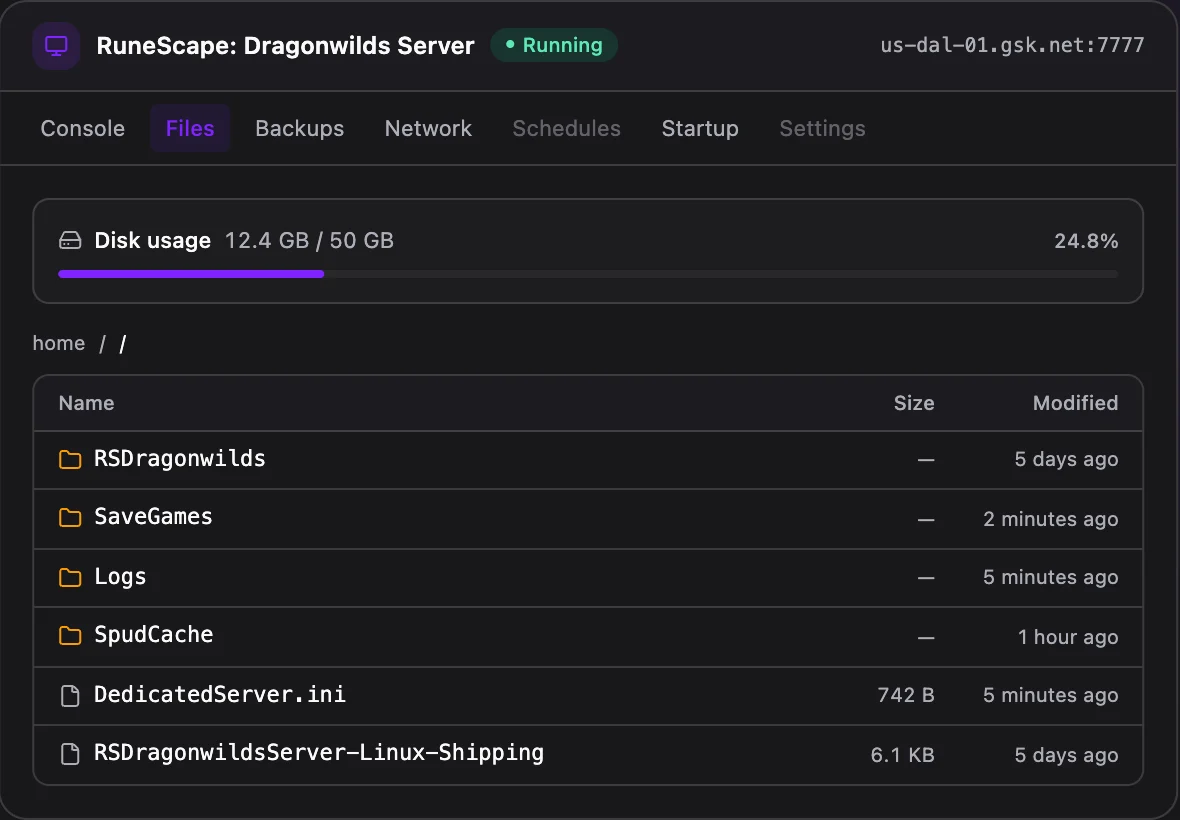Click the DedicatedServer.ini file icon
The height and width of the screenshot is (820, 1180).
pos(70,695)
